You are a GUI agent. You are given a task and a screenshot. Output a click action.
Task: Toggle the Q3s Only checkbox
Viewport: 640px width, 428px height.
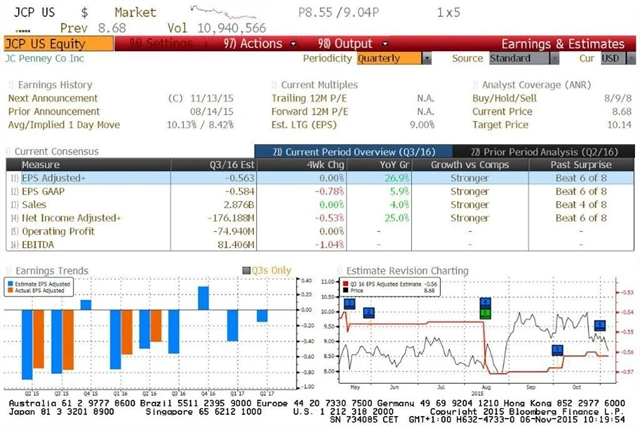tap(246, 270)
